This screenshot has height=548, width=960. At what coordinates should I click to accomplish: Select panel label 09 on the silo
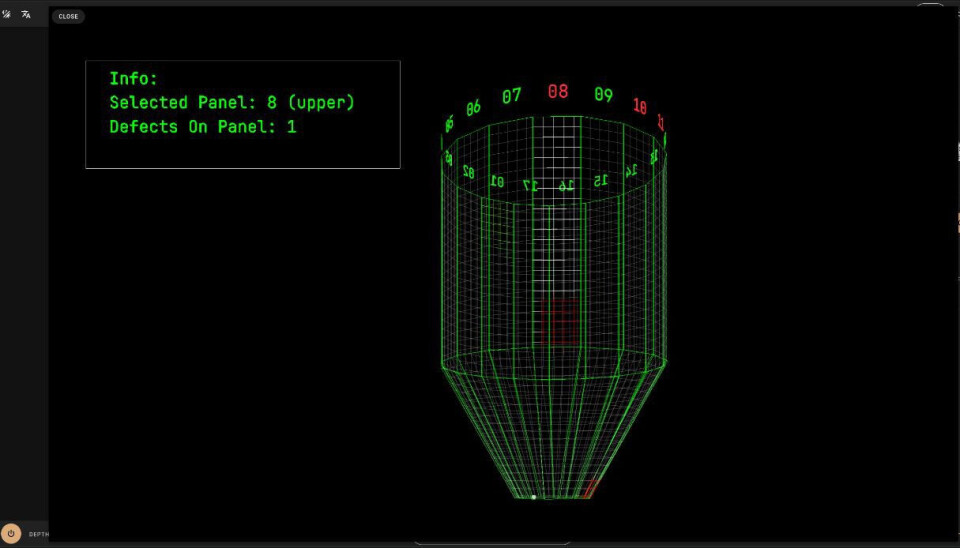pyautogui.click(x=603, y=95)
